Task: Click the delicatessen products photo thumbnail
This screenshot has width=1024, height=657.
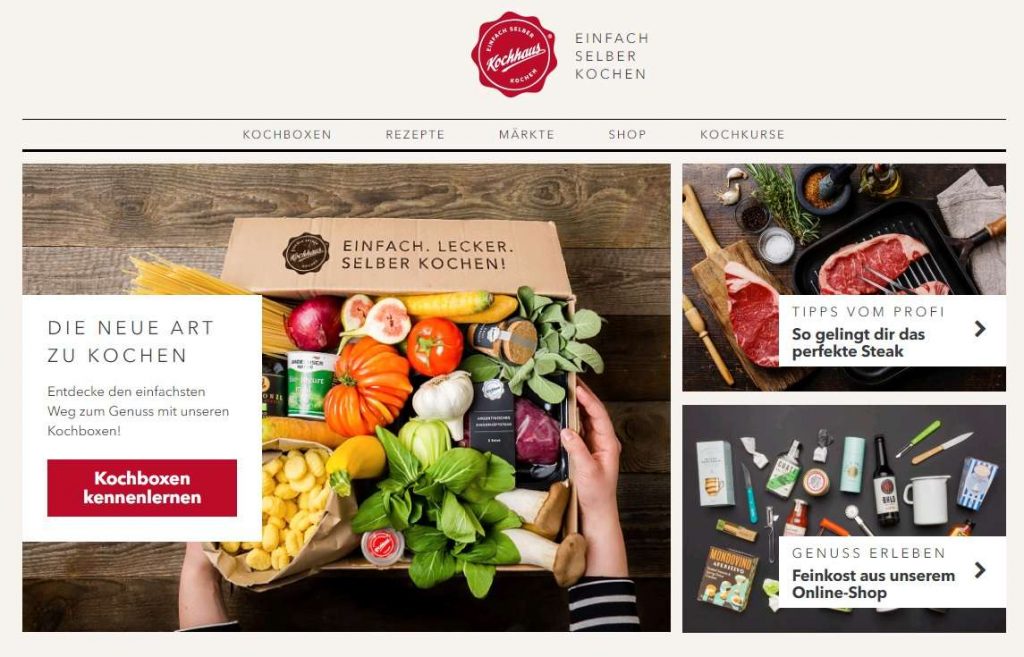Action: tap(844, 519)
